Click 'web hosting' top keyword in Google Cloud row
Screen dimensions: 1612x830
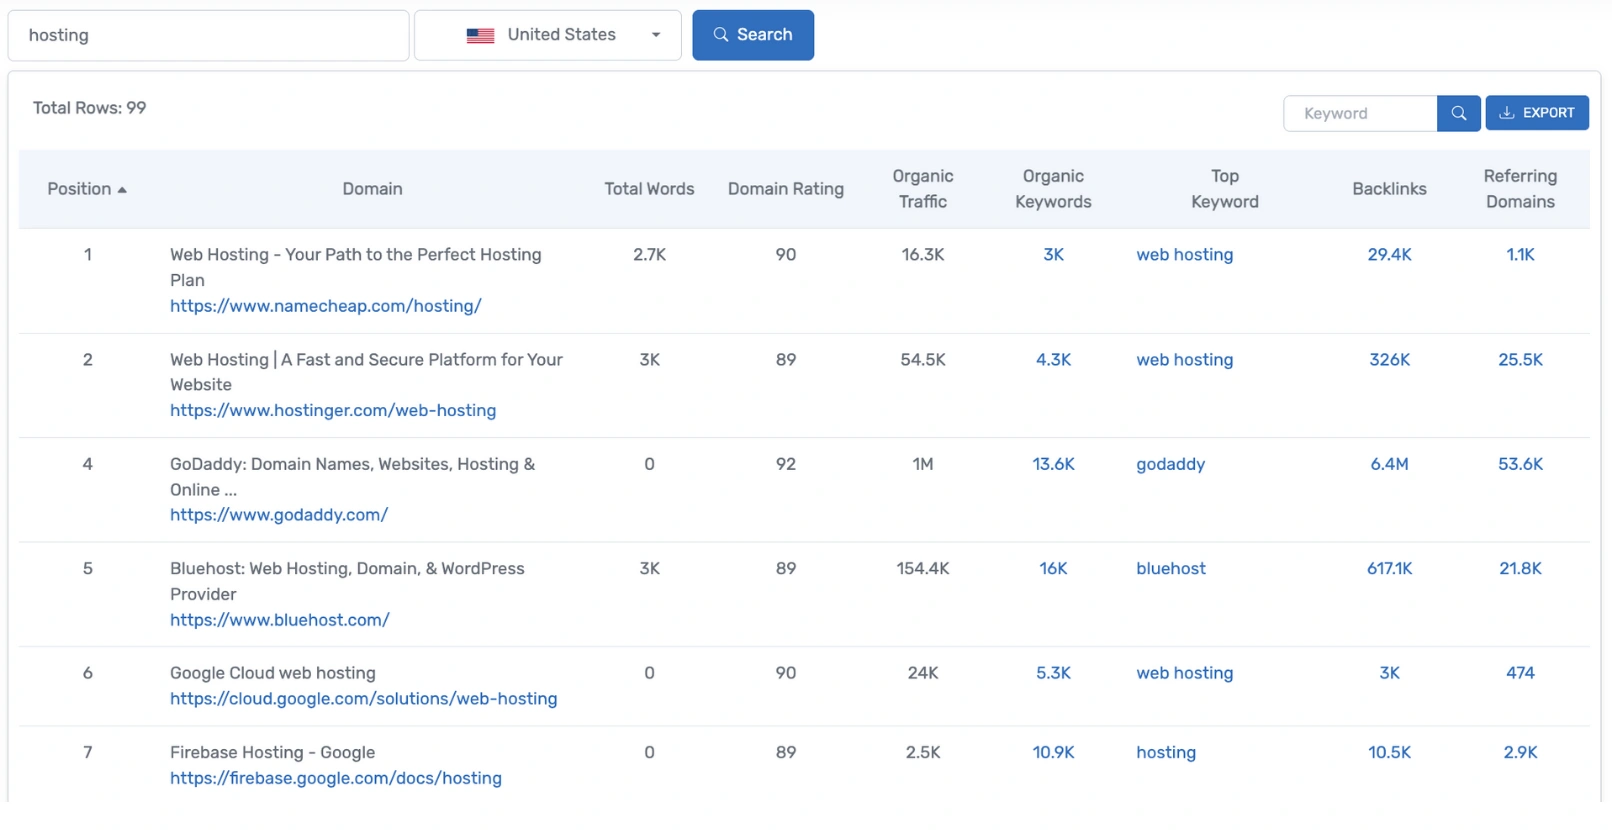pos(1185,673)
